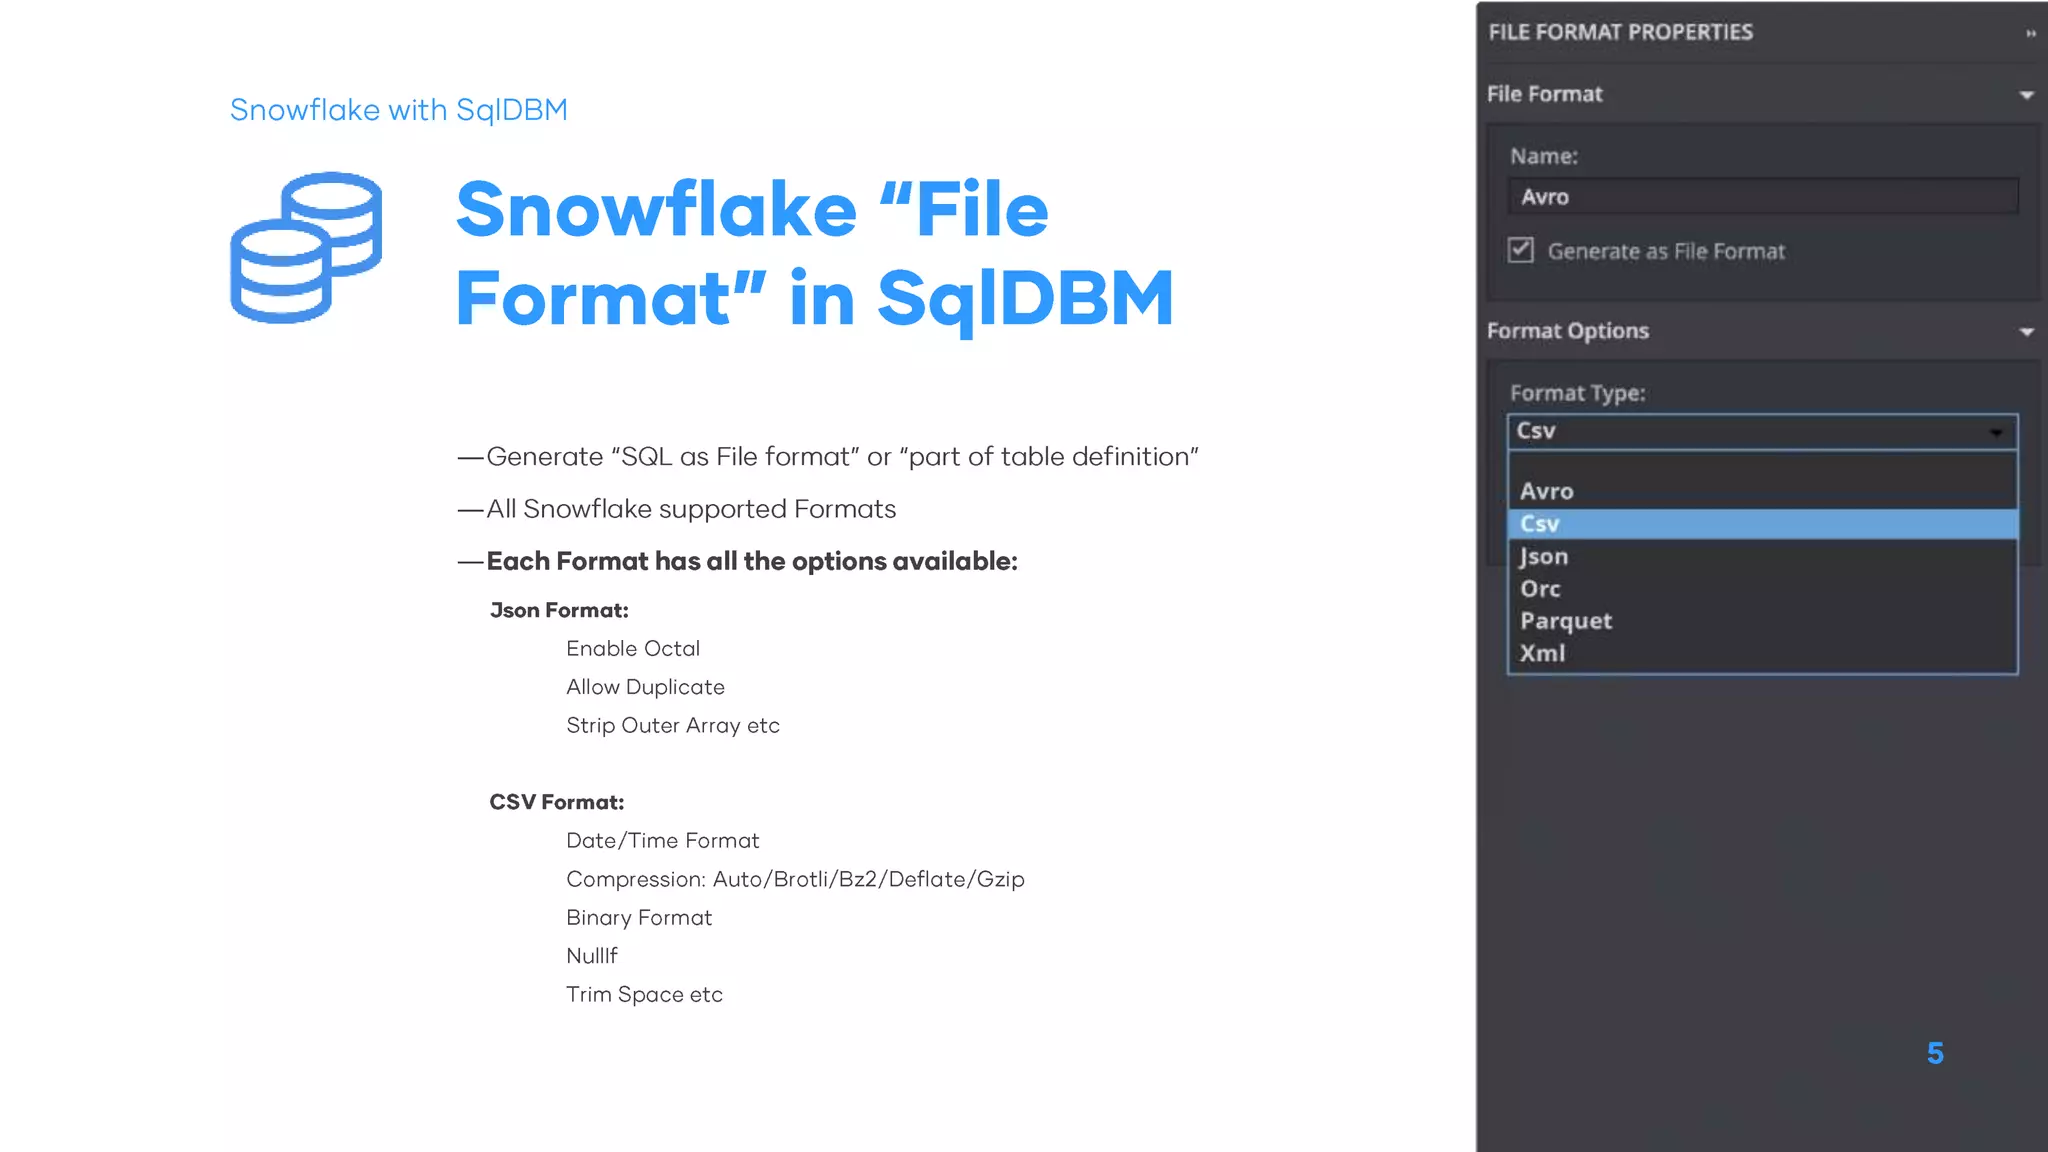Screen dimensions: 2048x1152
Task: Click the Name field containing Avro
Action: pyautogui.click(x=1761, y=197)
